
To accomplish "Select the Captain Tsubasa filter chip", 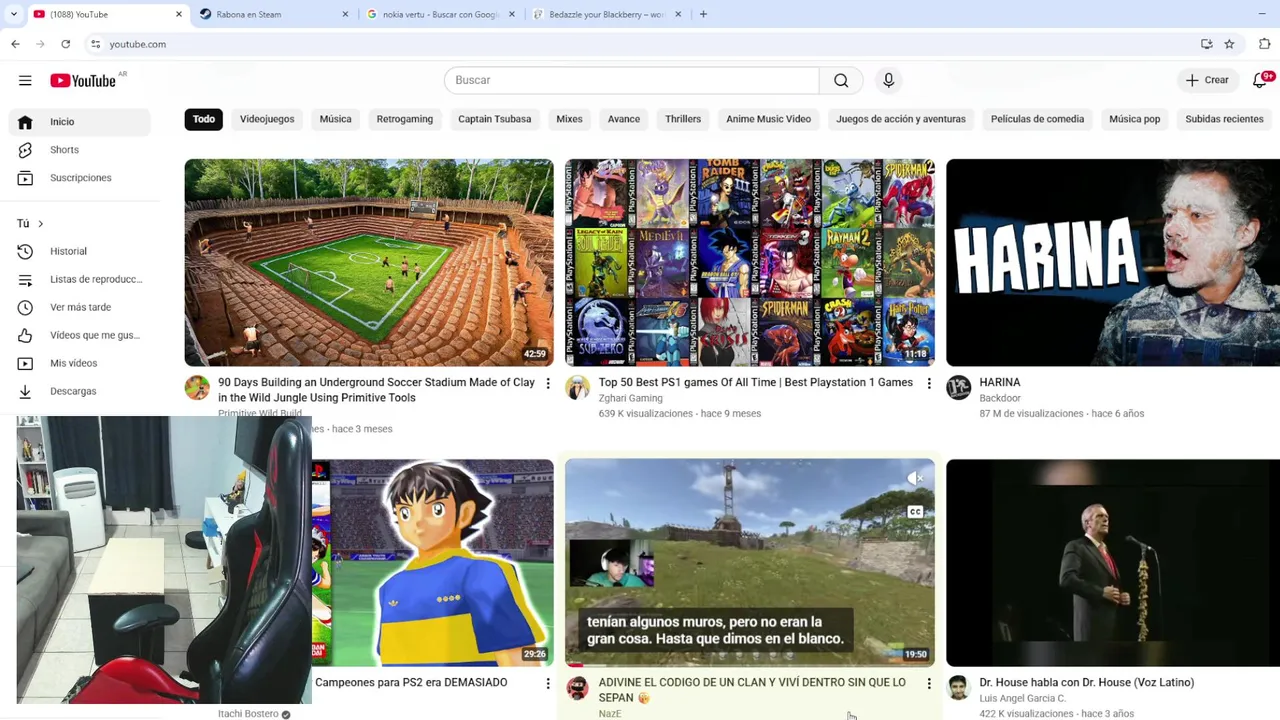I will tap(494, 119).
